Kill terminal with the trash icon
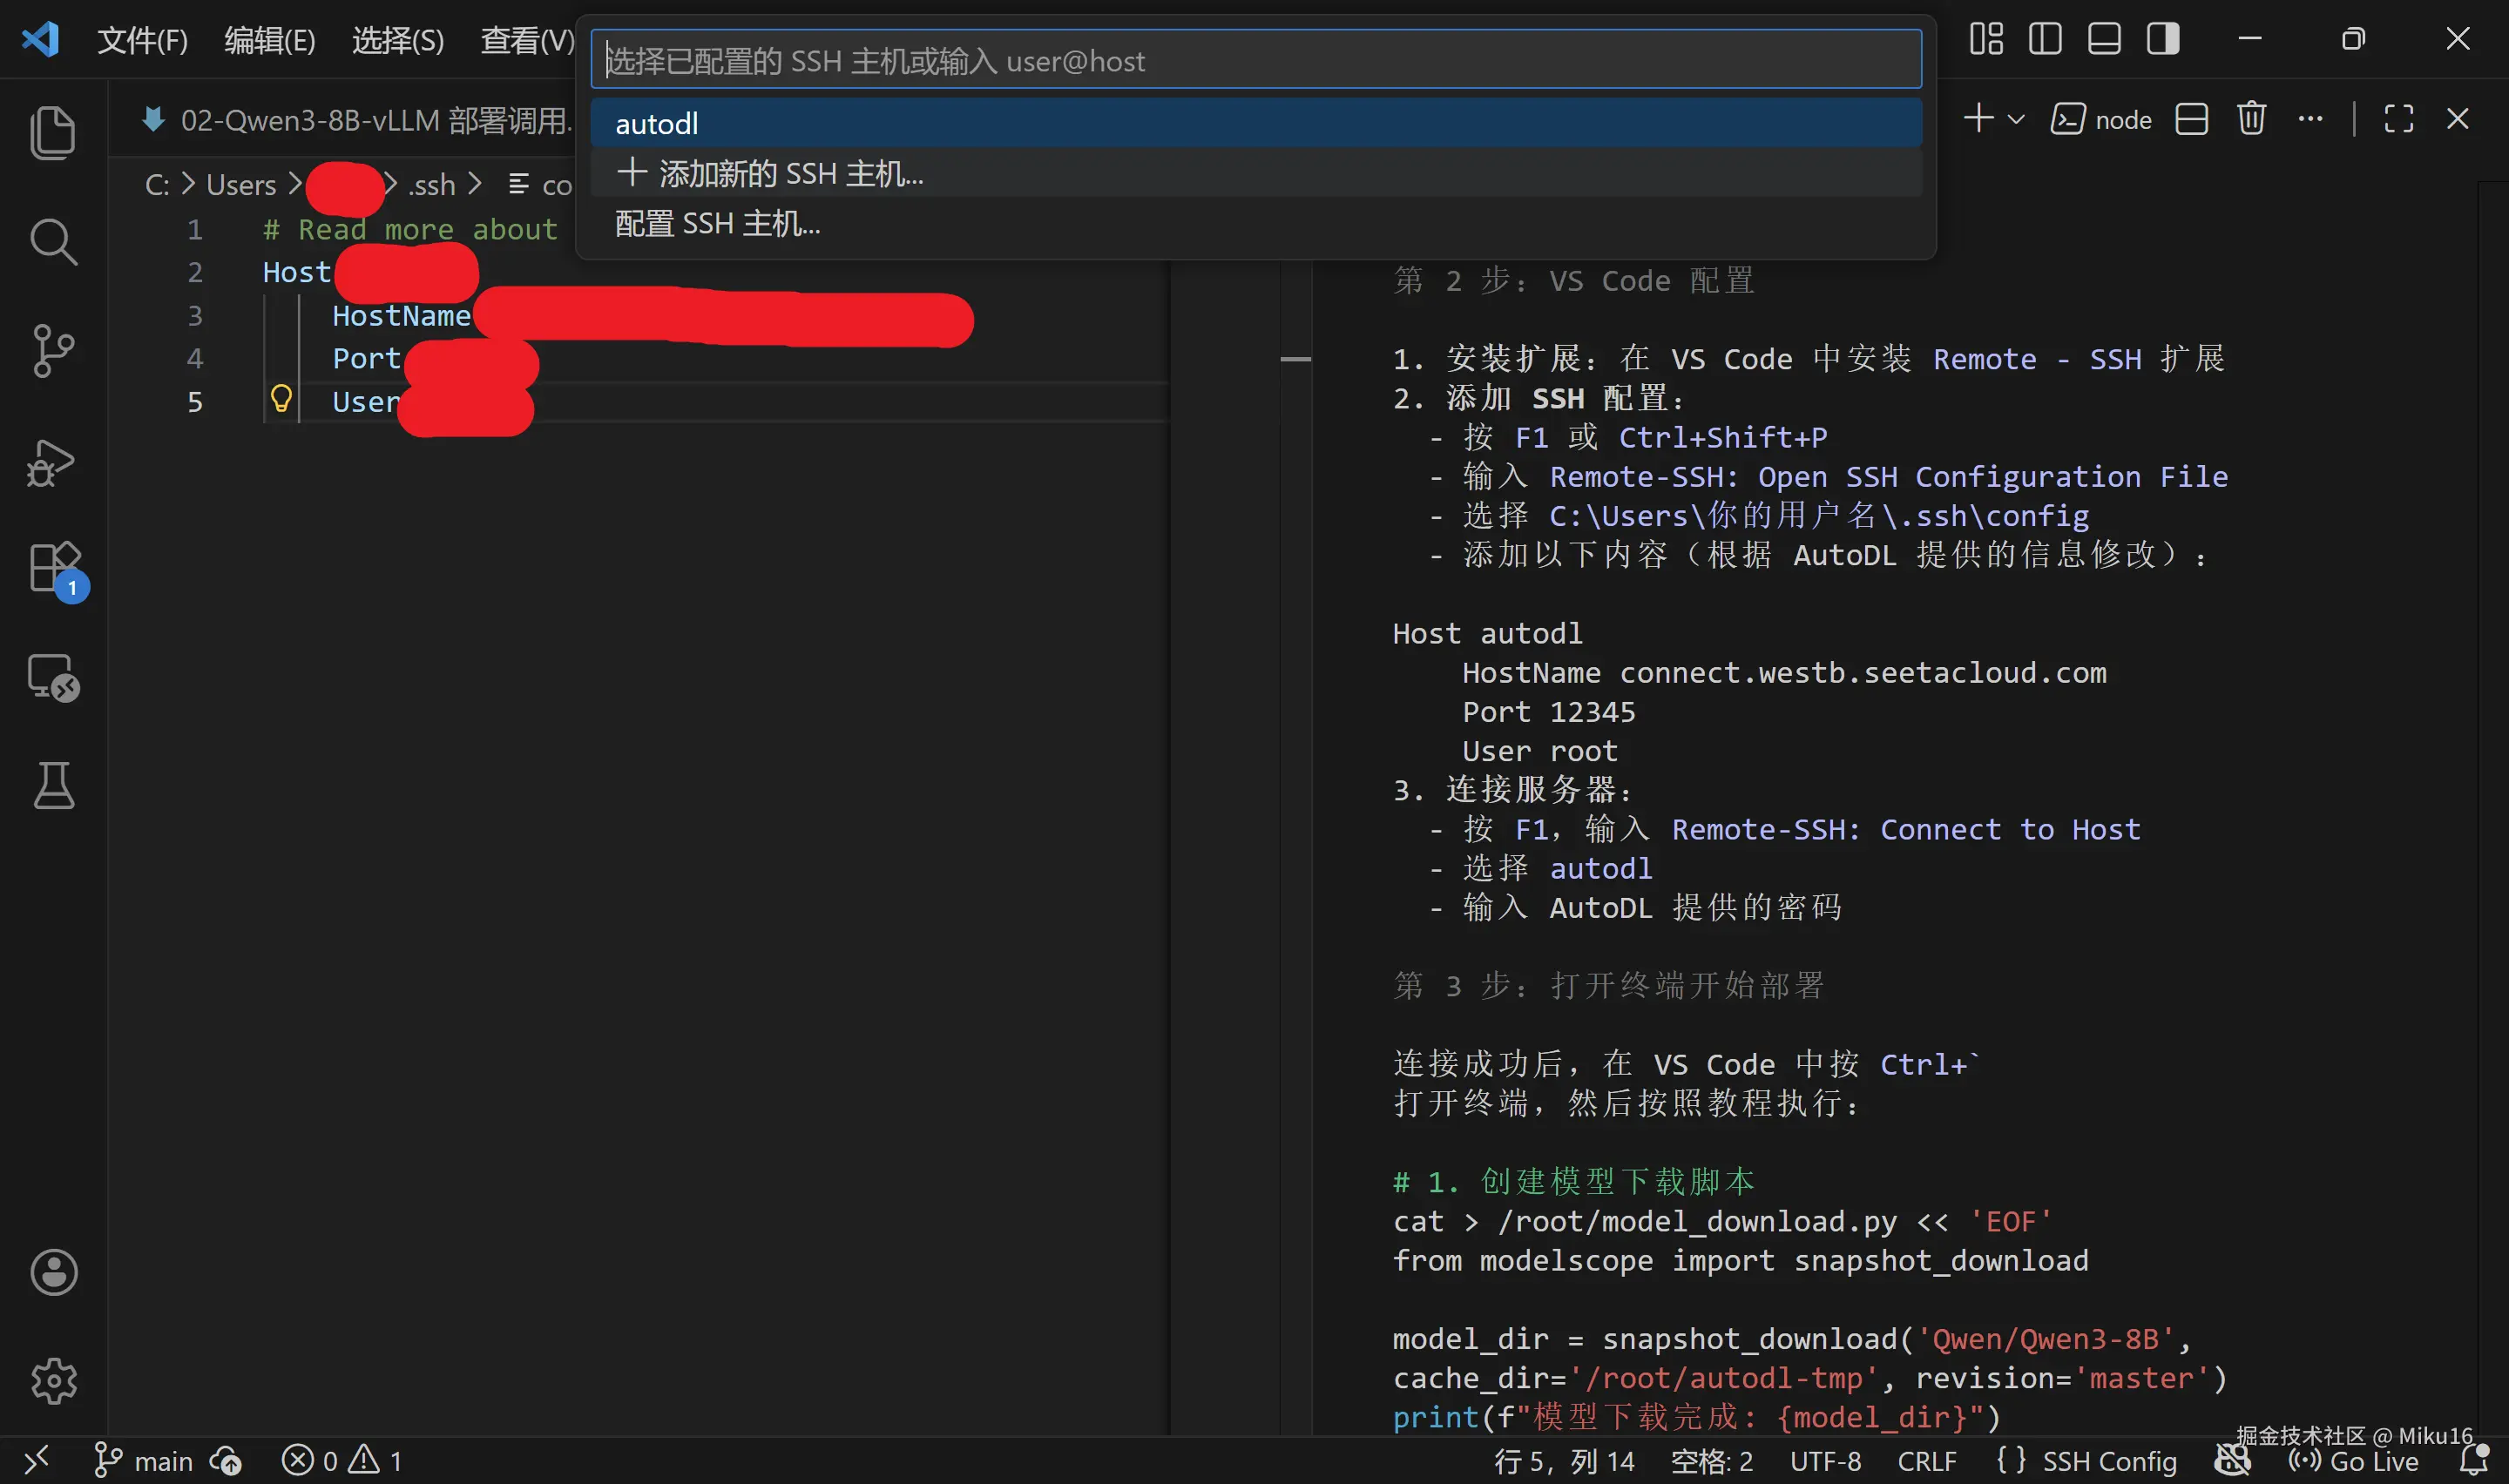The image size is (2509, 1484). 2251,119
